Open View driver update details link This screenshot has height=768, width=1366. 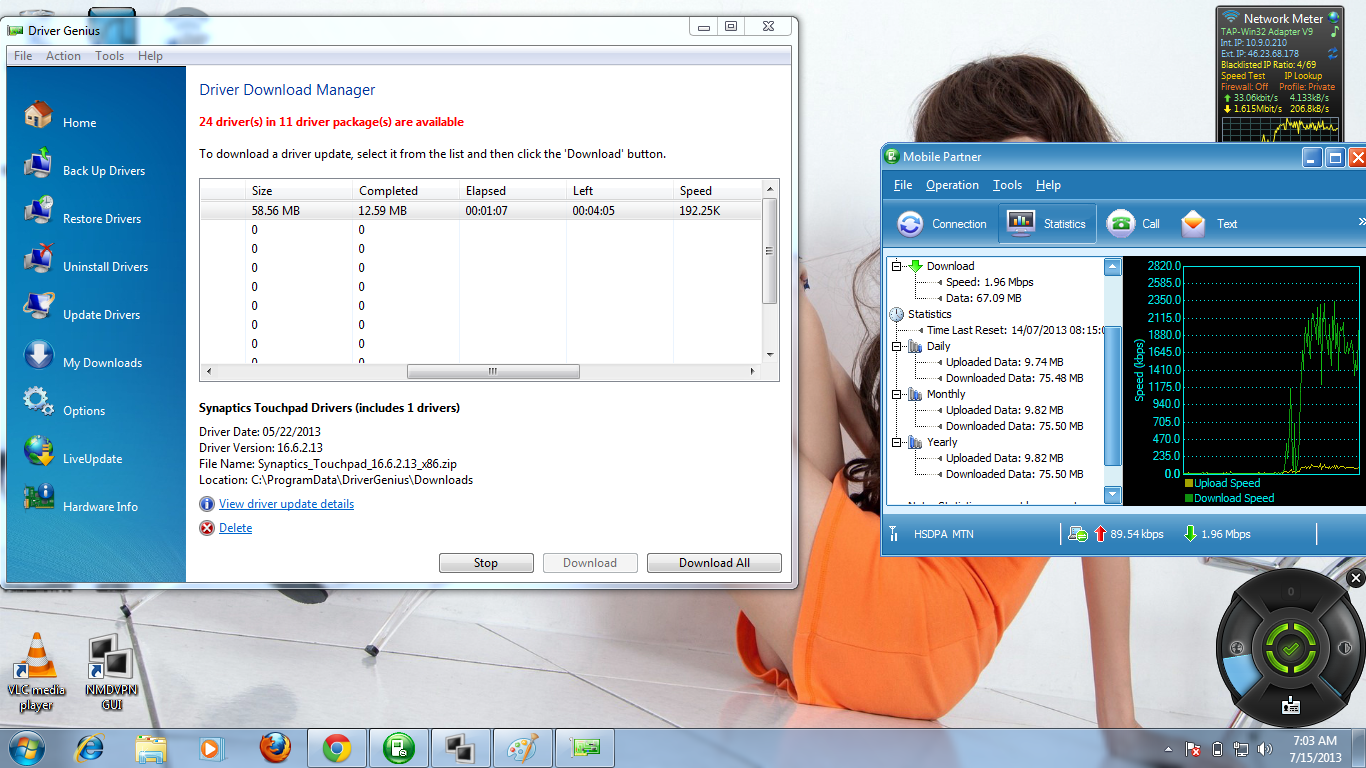point(286,504)
